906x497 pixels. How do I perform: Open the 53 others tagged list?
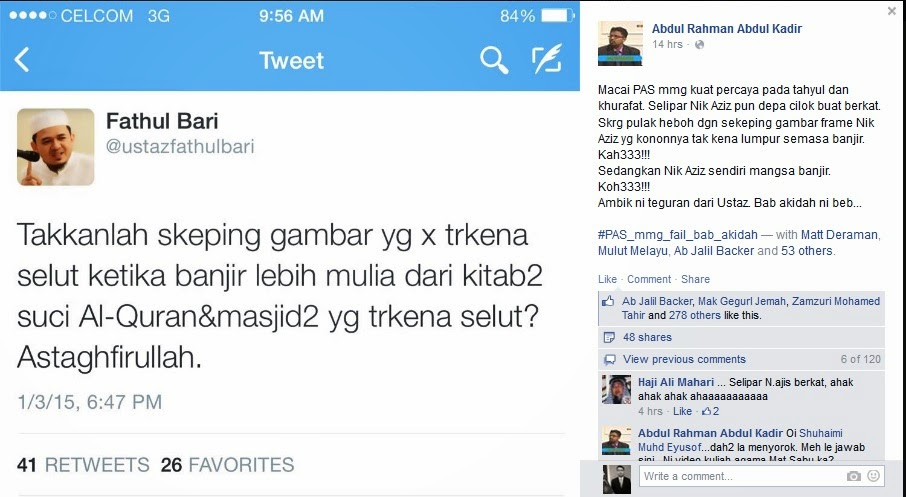[807, 251]
